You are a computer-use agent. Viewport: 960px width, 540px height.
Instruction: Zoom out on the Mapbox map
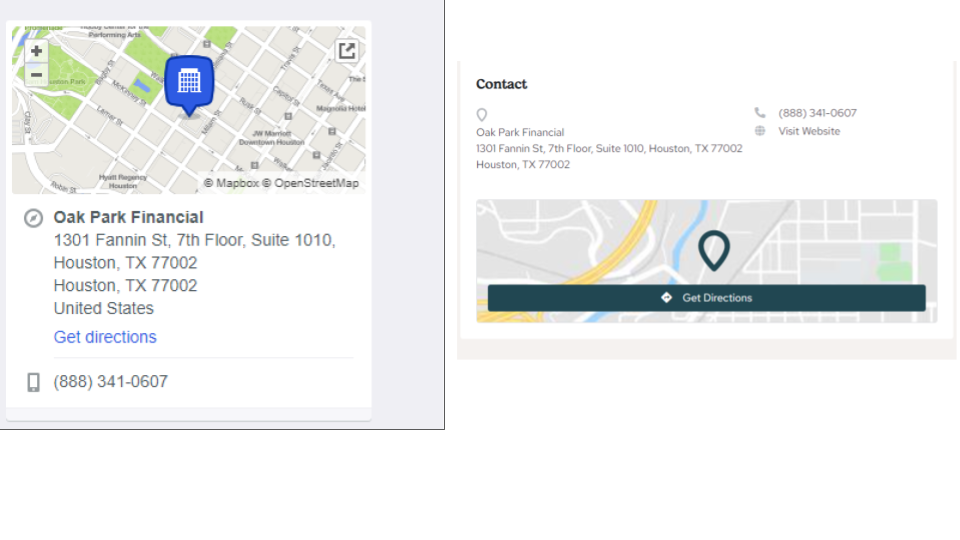point(36,75)
